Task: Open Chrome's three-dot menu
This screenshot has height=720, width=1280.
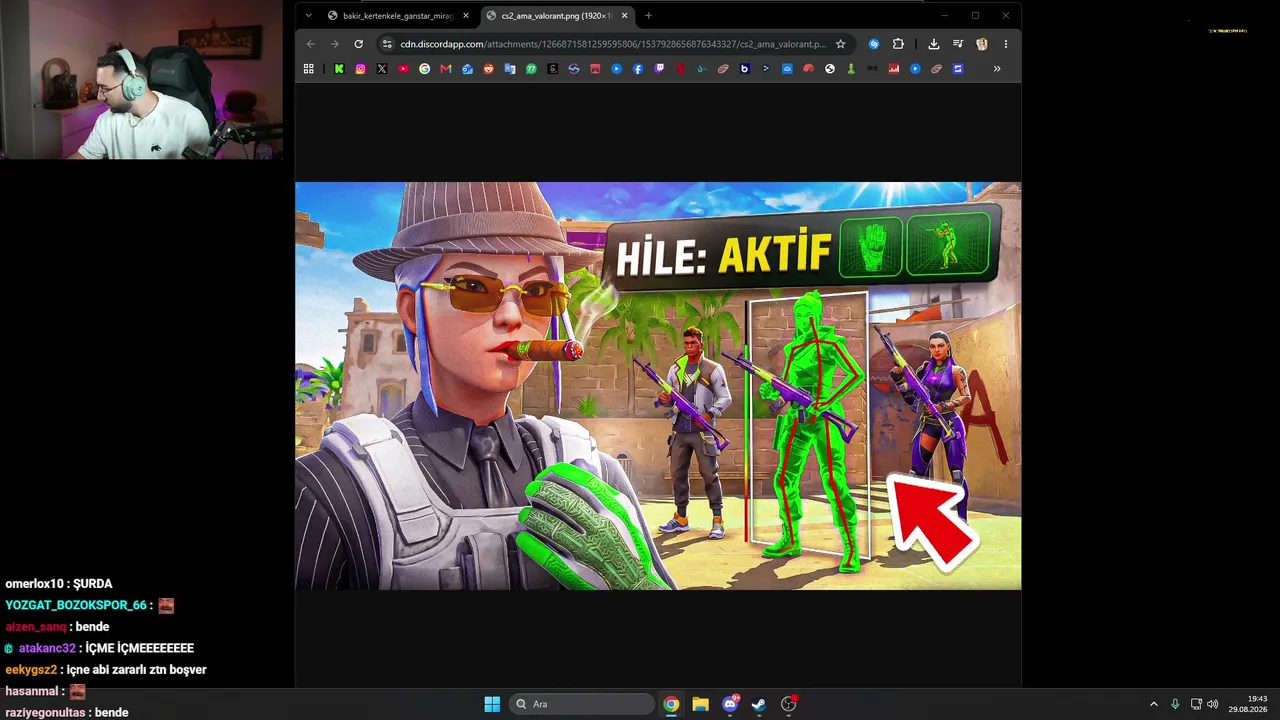Action: pos(1005,44)
